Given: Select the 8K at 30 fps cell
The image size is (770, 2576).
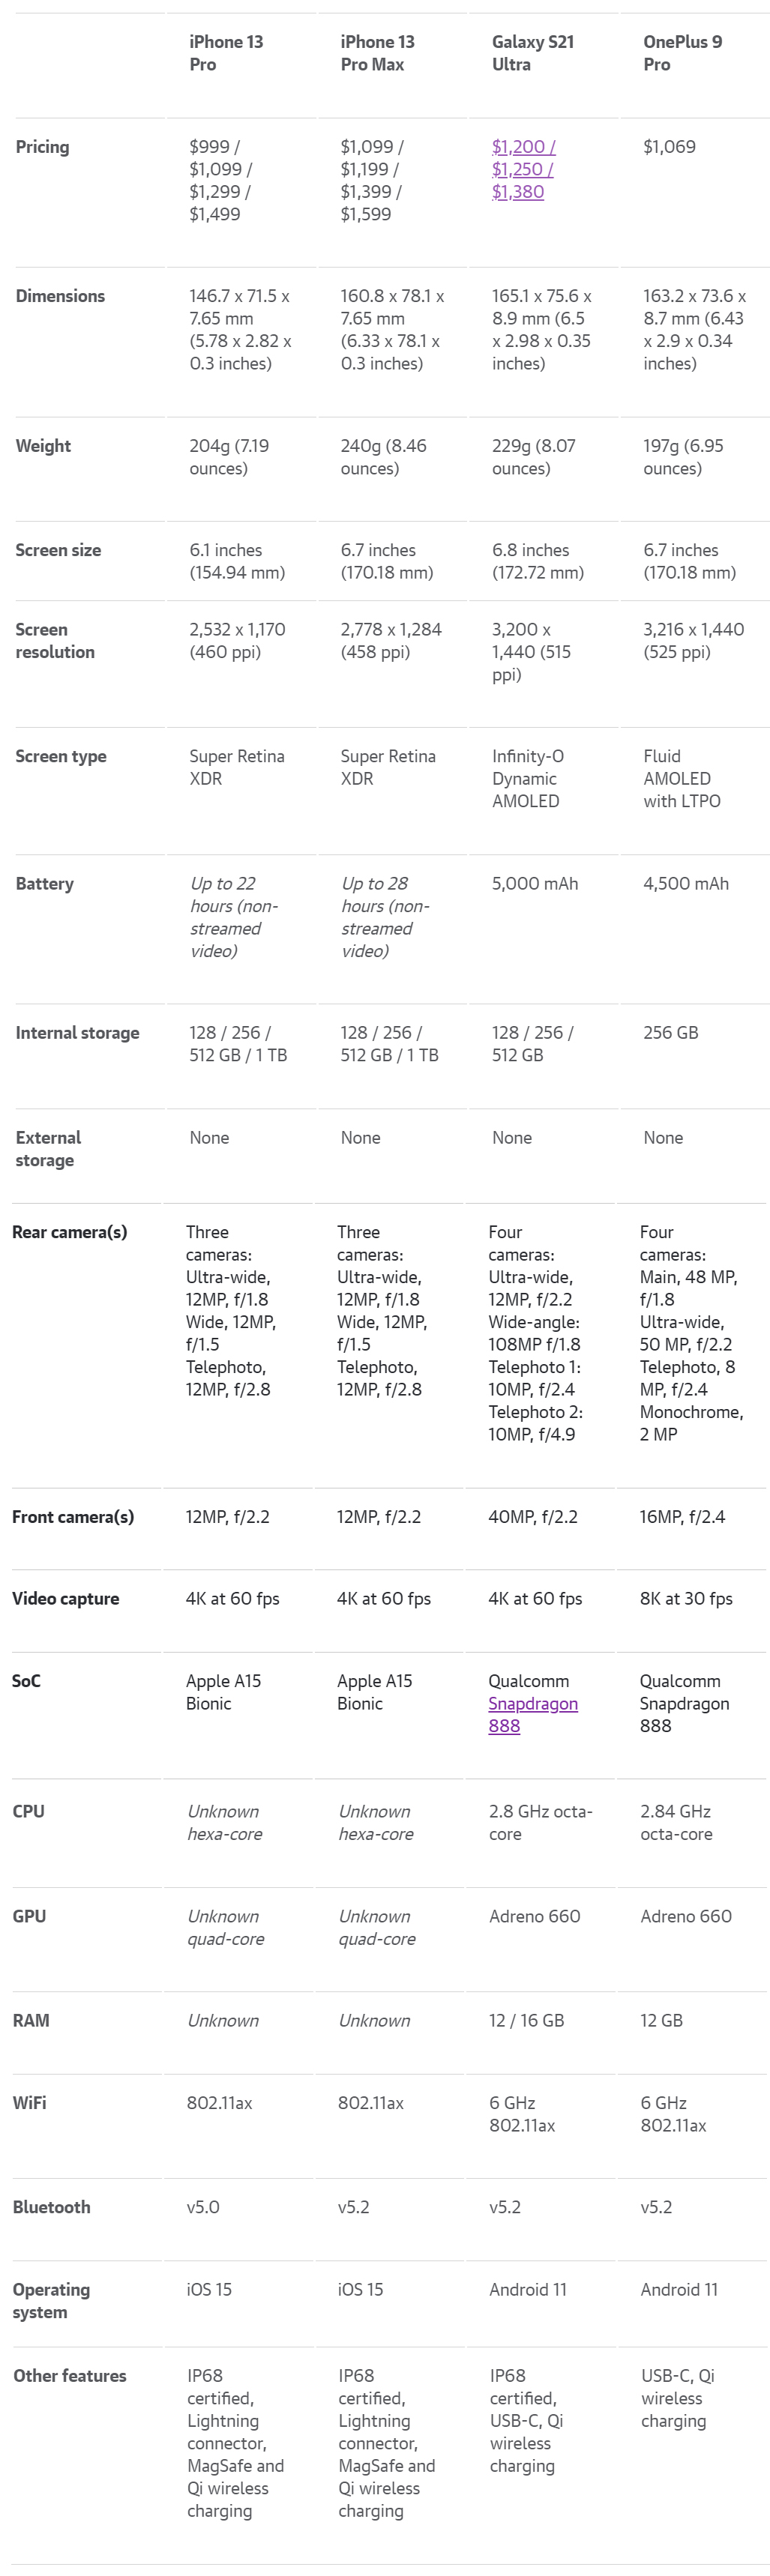Looking at the screenshot, I should 686,1598.
